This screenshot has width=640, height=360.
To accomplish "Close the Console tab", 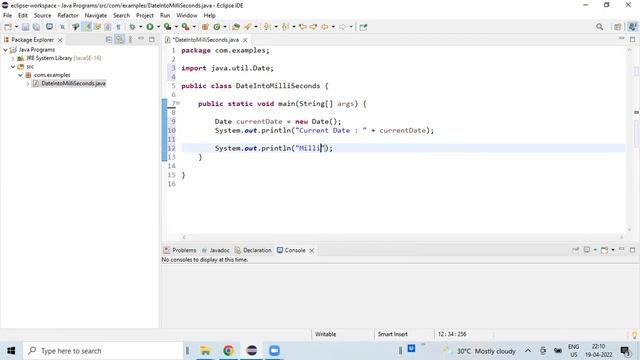I will 311,250.
